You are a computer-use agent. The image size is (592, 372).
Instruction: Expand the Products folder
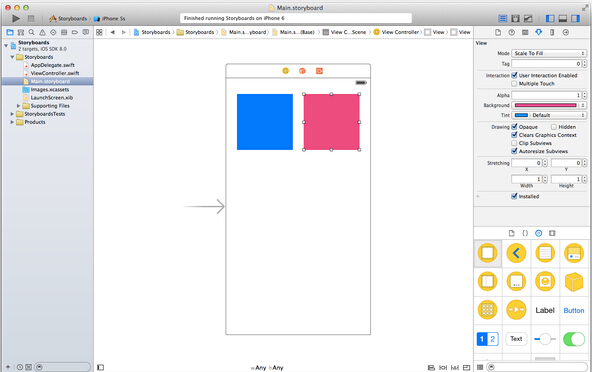point(12,122)
